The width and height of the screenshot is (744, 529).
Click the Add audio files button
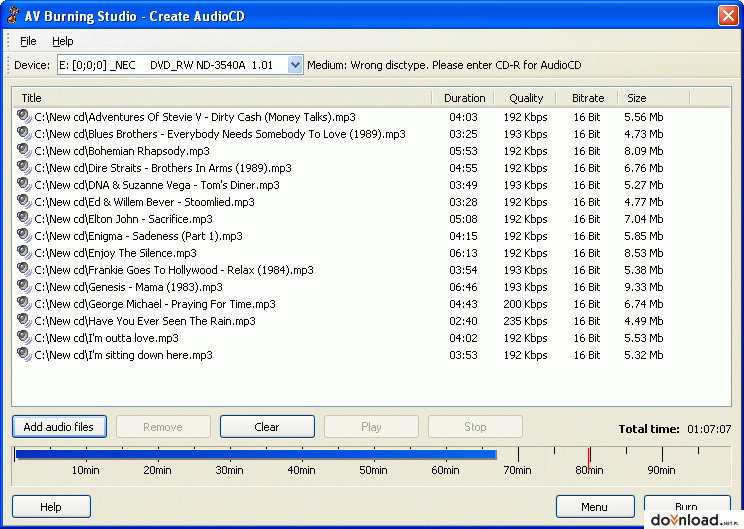click(x=59, y=427)
